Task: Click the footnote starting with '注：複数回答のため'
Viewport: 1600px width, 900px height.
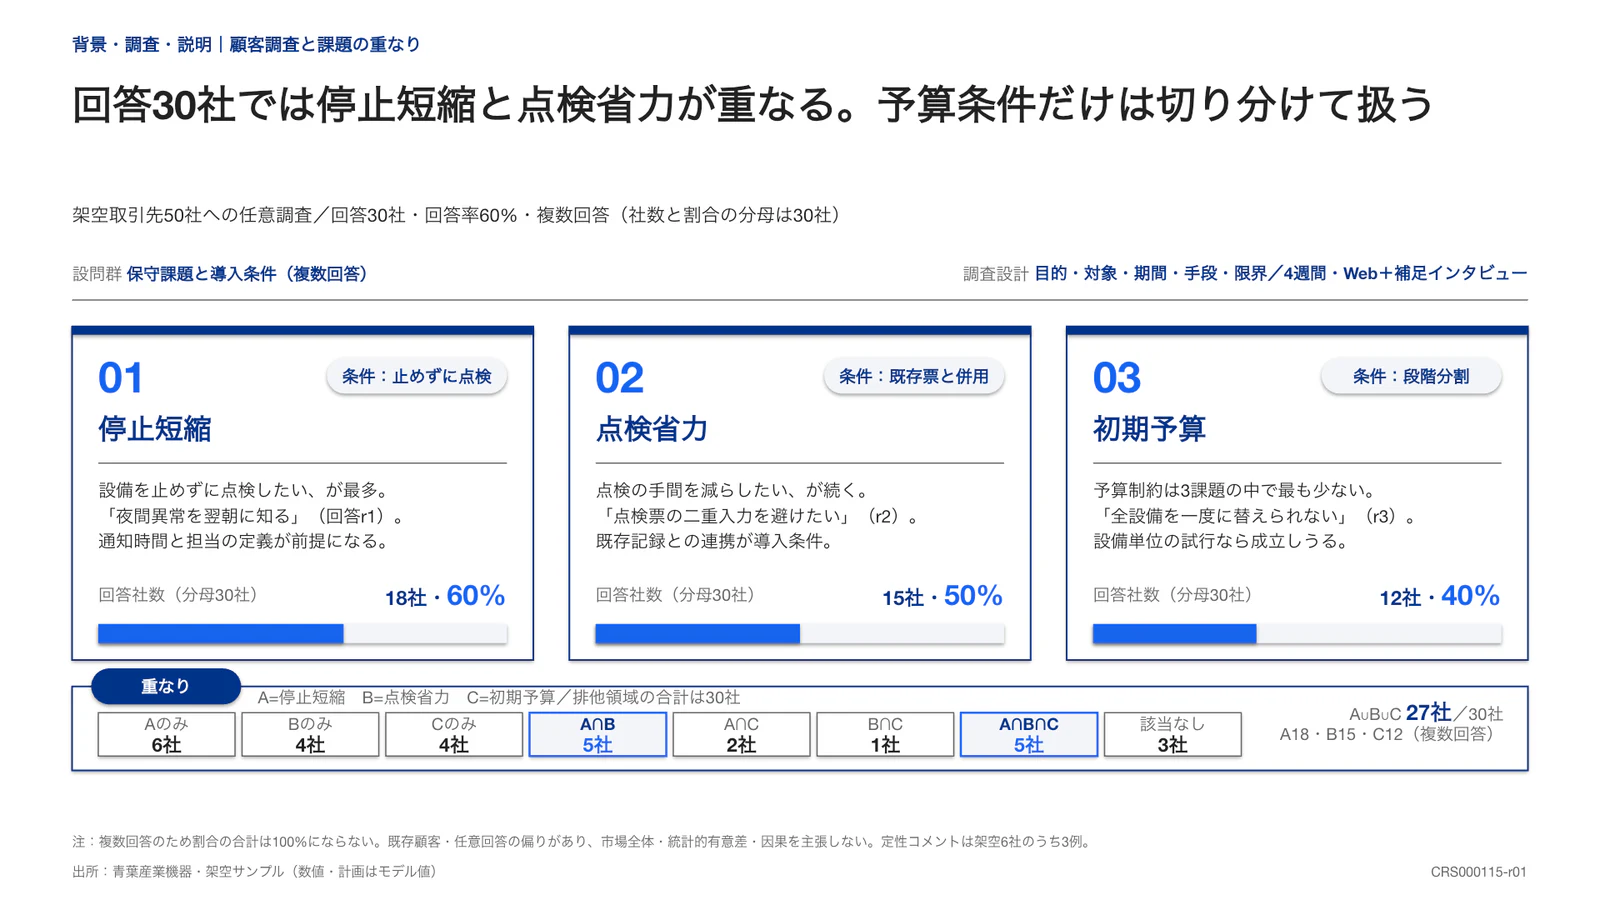Action: pyautogui.click(x=584, y=842)
